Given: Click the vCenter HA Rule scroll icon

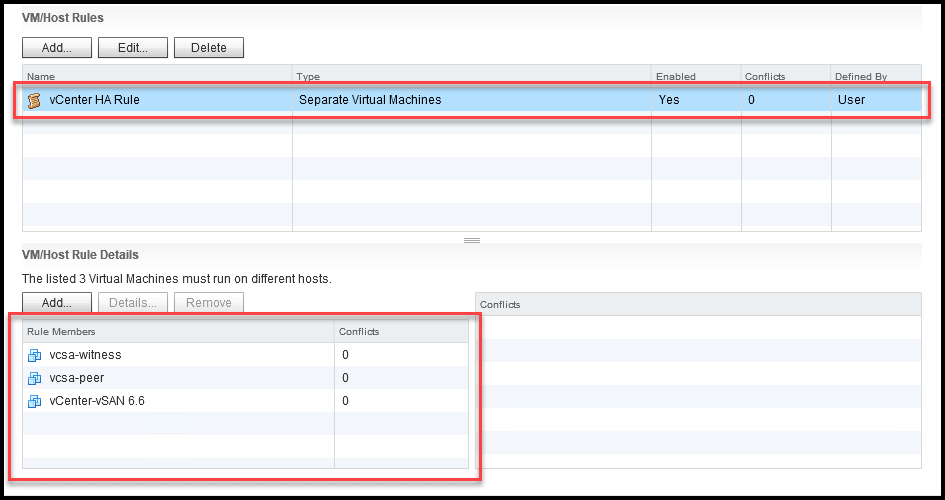Looking at the screenshot, I should 34,101.
